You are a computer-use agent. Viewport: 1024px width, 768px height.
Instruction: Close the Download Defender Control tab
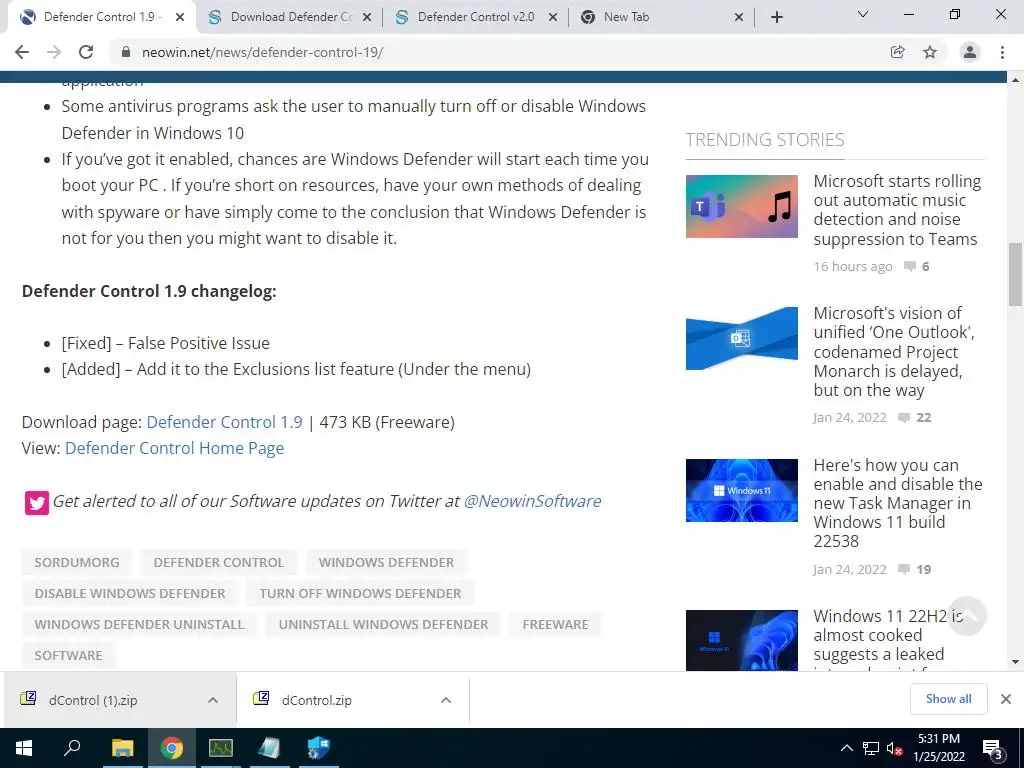(x=367, y=18)
